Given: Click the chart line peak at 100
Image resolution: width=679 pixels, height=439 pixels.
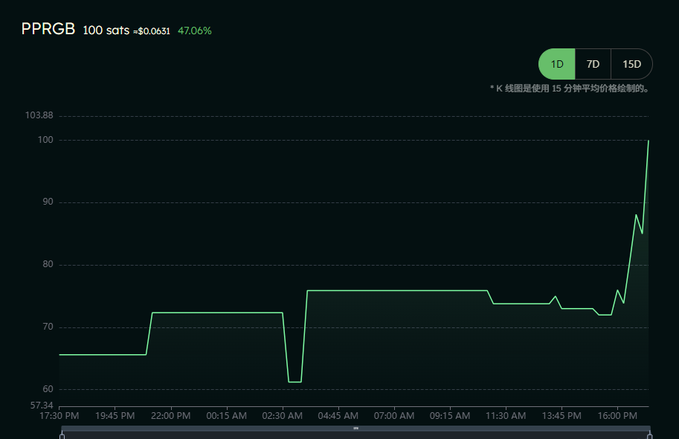Looking at the screenshot, I should [648, 140].
